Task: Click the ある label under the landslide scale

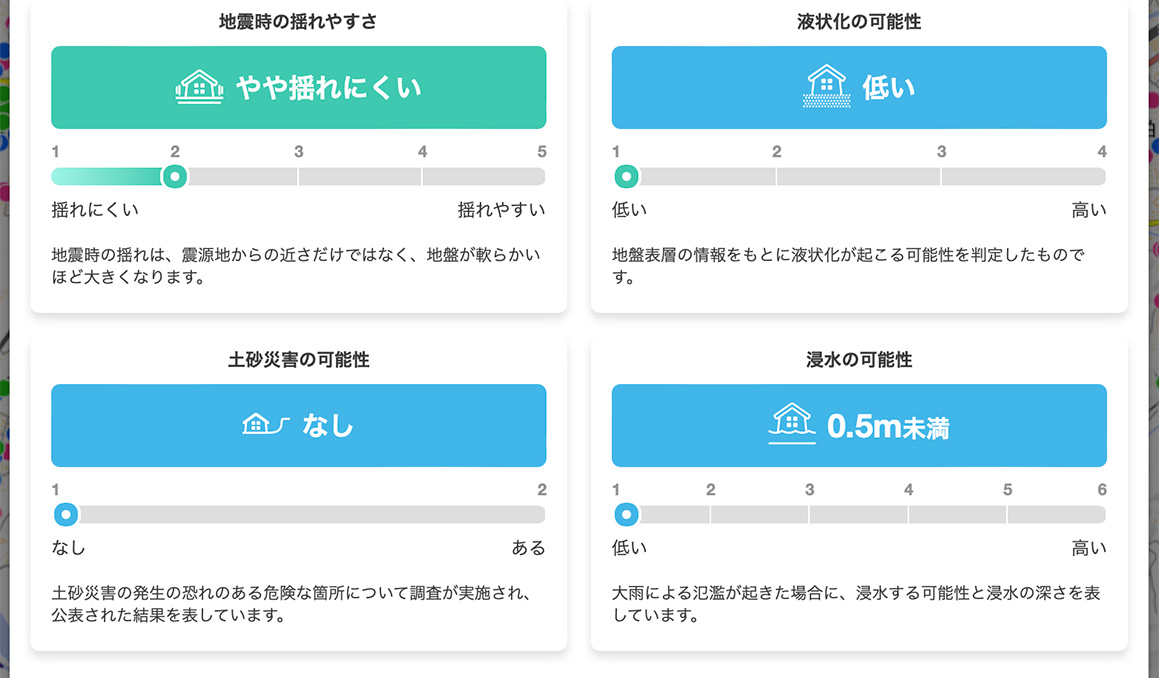Action: pos(528,548)
